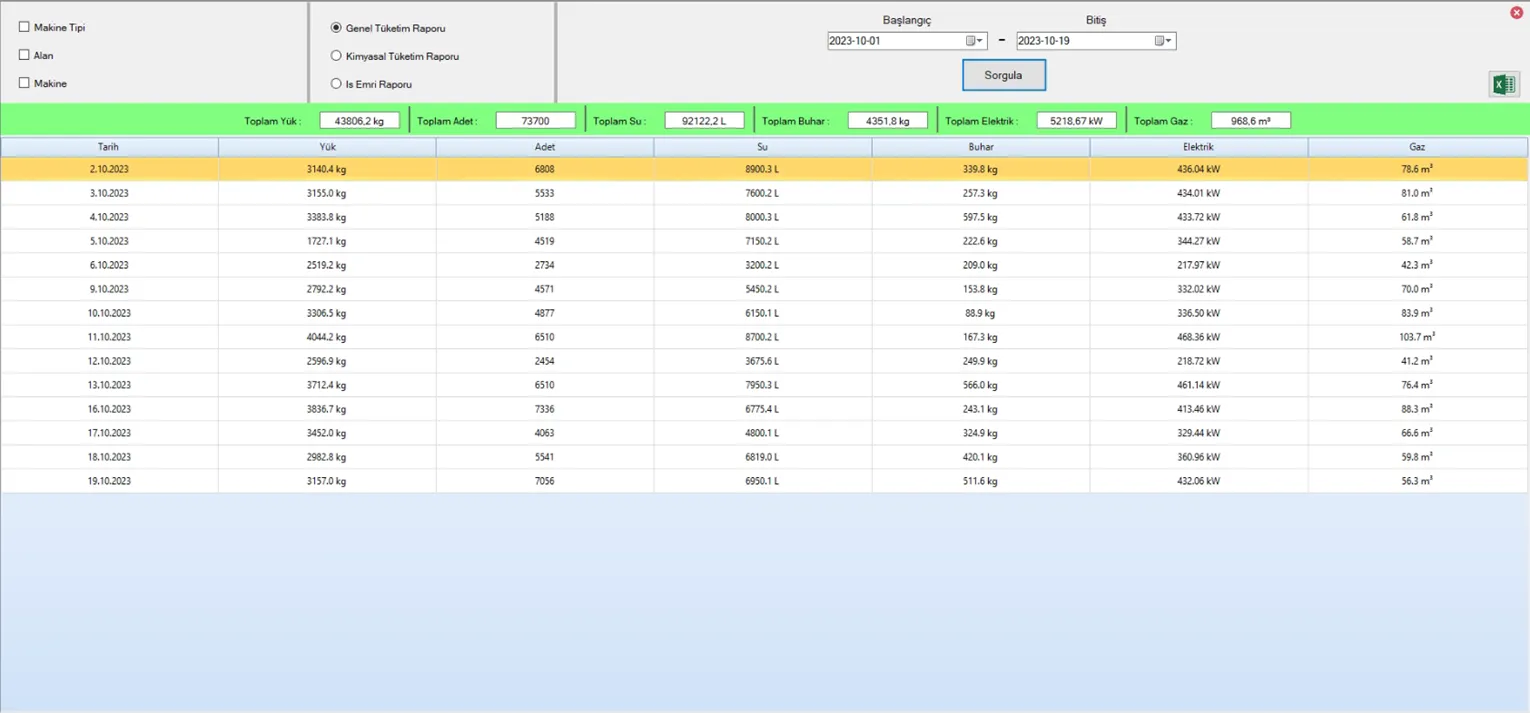
Task: Open the Başlangıç date calendar picker
Action: tap(974, 41)
